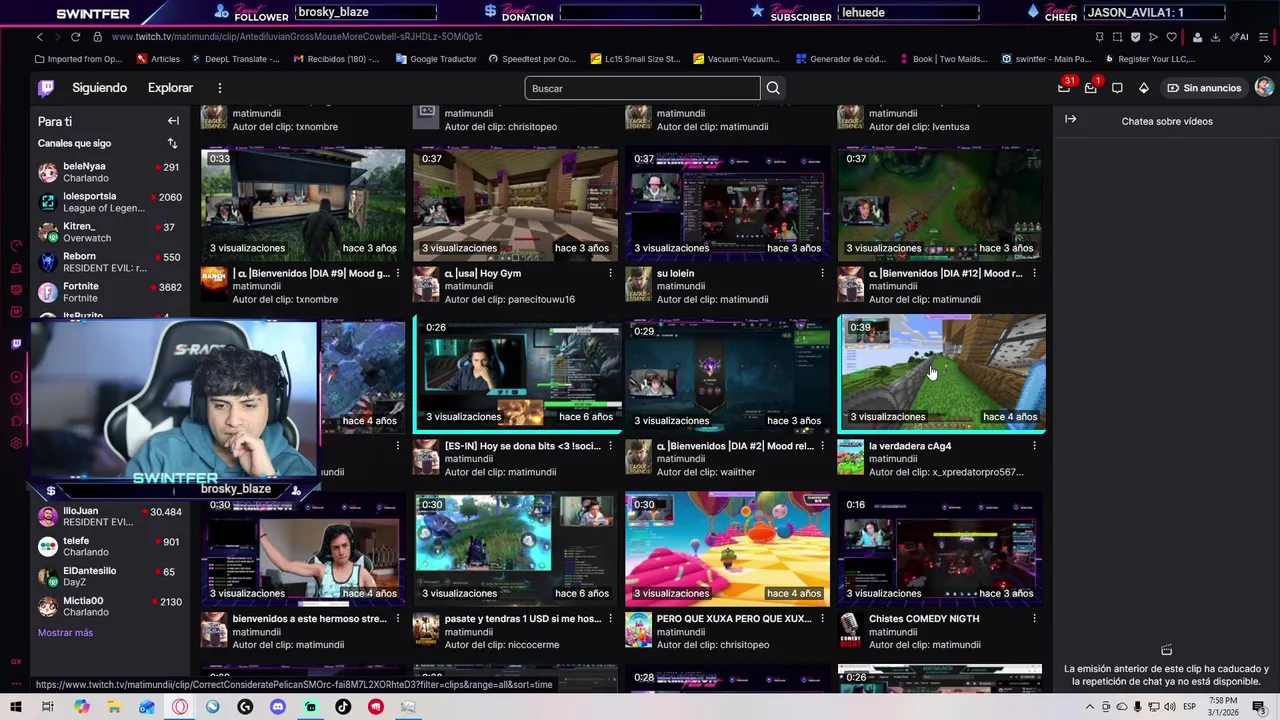Screen dimensions: 1280x720
Task: Open options for Chistes COMEDY NIGTH clip
Action: click(x=1034, y=619)
